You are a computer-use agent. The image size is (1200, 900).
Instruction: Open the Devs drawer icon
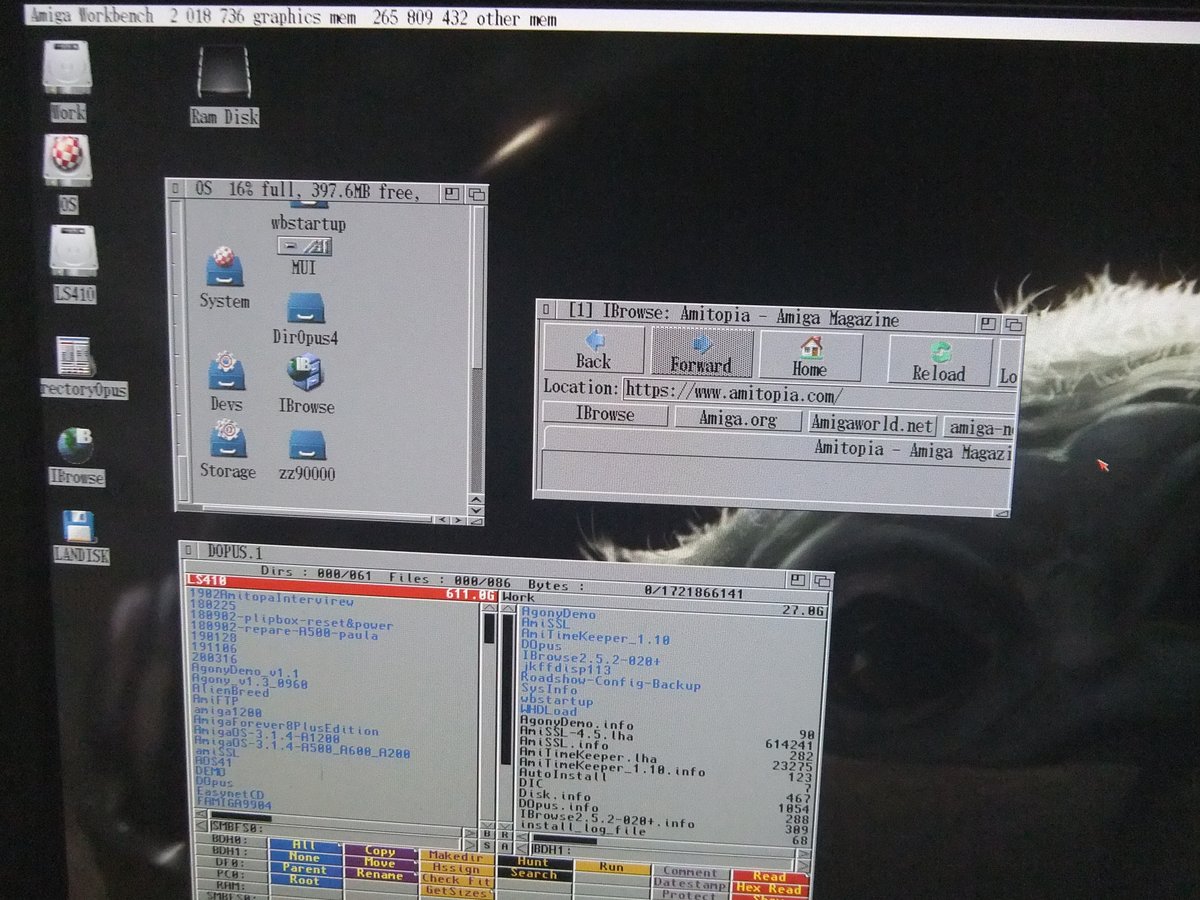(x=226, y=370)
